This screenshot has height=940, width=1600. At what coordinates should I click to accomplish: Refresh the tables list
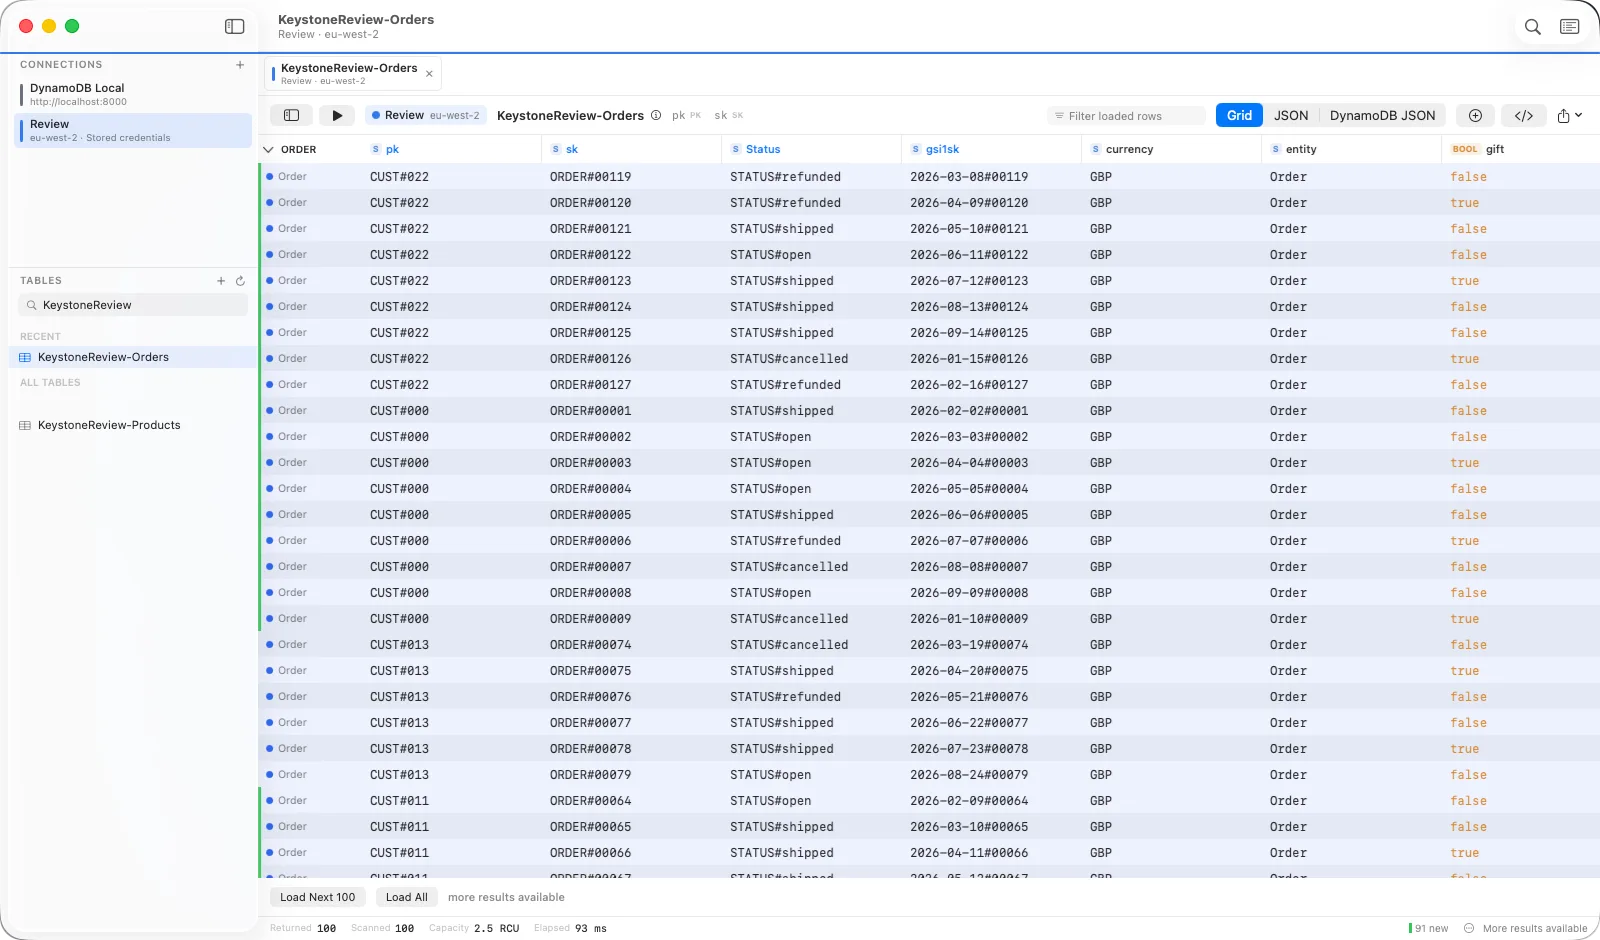(240, 281)
